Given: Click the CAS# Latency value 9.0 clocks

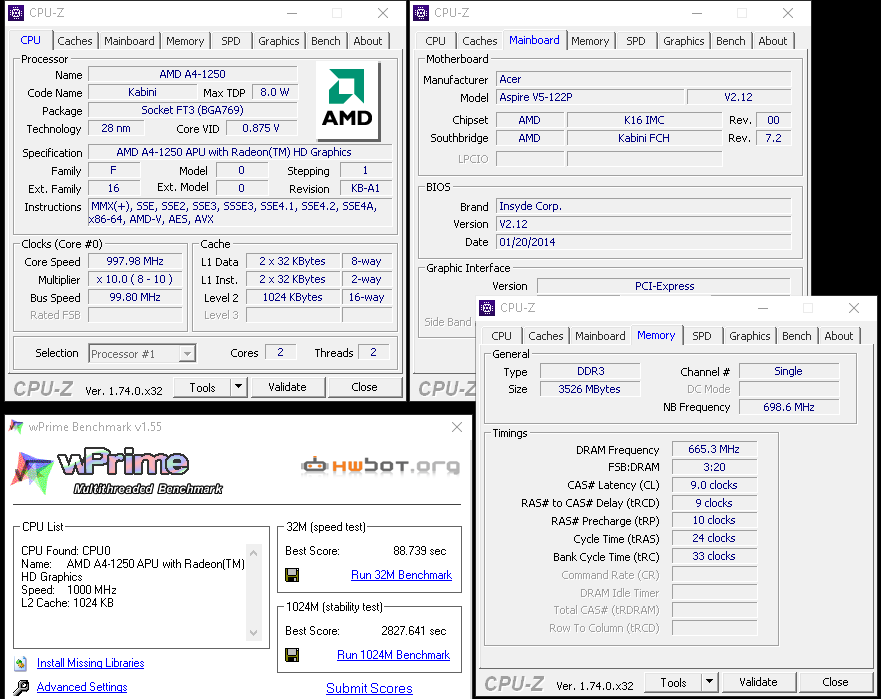Looking at the screenshot, I should 714,485.
